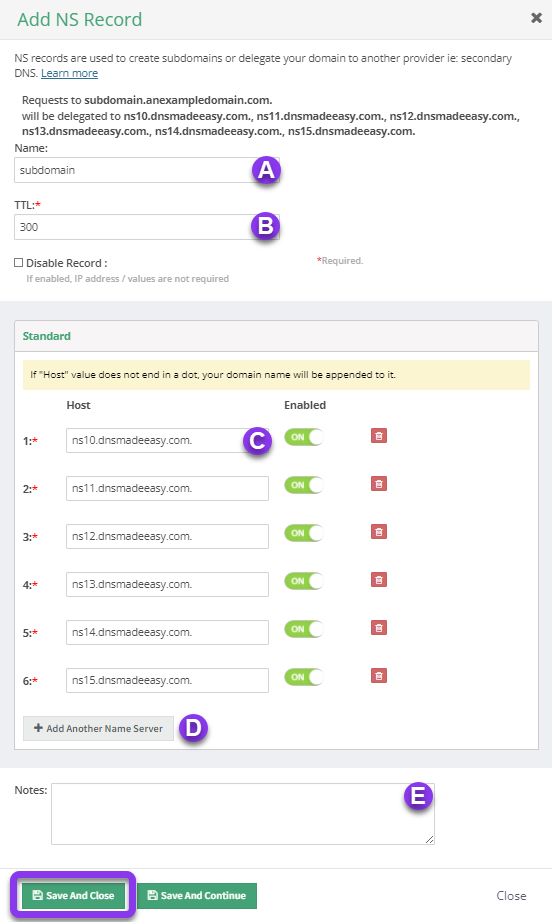The image size is (552, 922).
Task: Remove ns15.dnsmadeeasy.com. using trash icon
Action: pyautogui.click(x=379, y=676)
